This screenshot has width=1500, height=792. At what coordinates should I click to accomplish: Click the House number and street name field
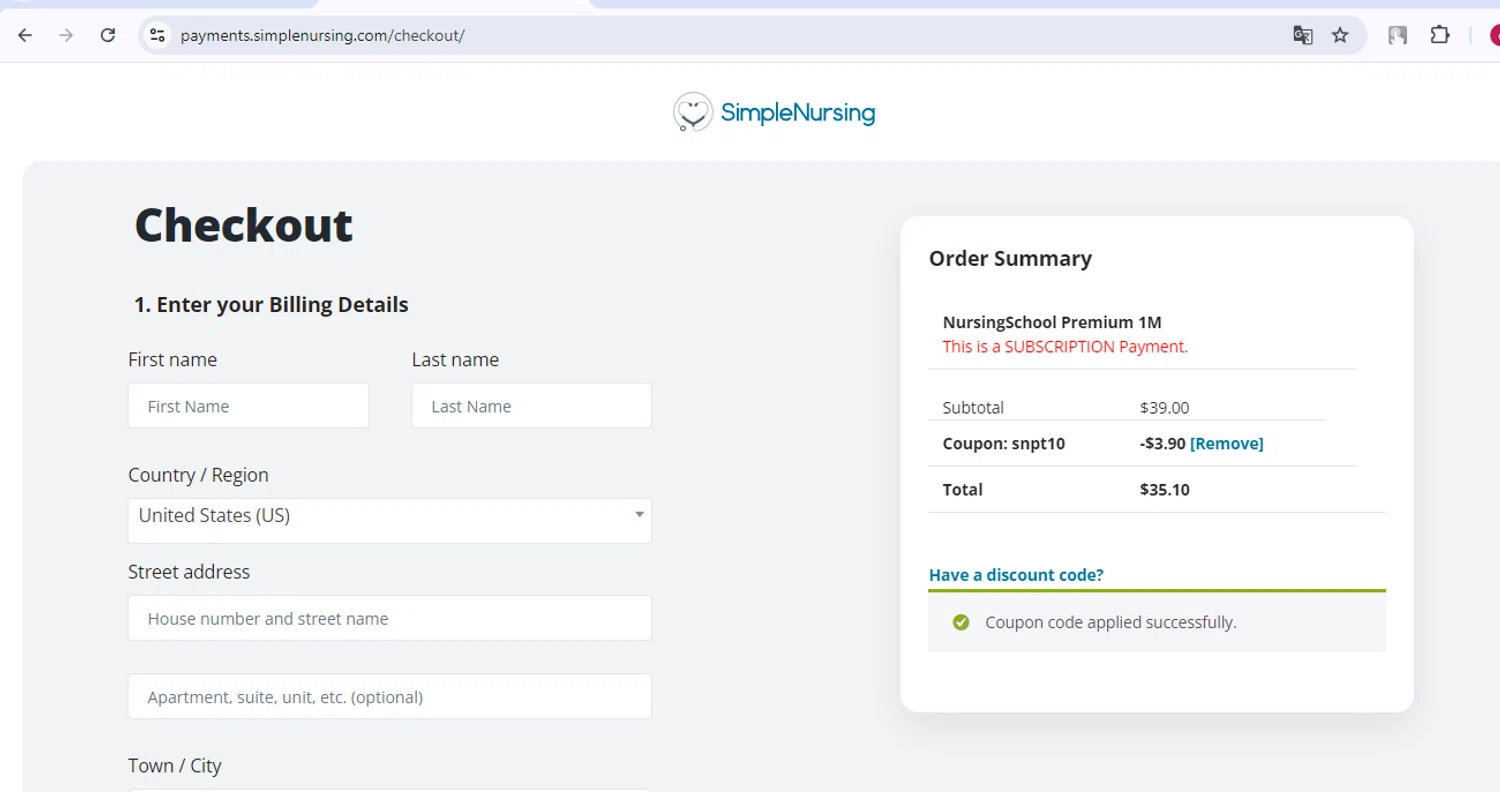[390, 618]
